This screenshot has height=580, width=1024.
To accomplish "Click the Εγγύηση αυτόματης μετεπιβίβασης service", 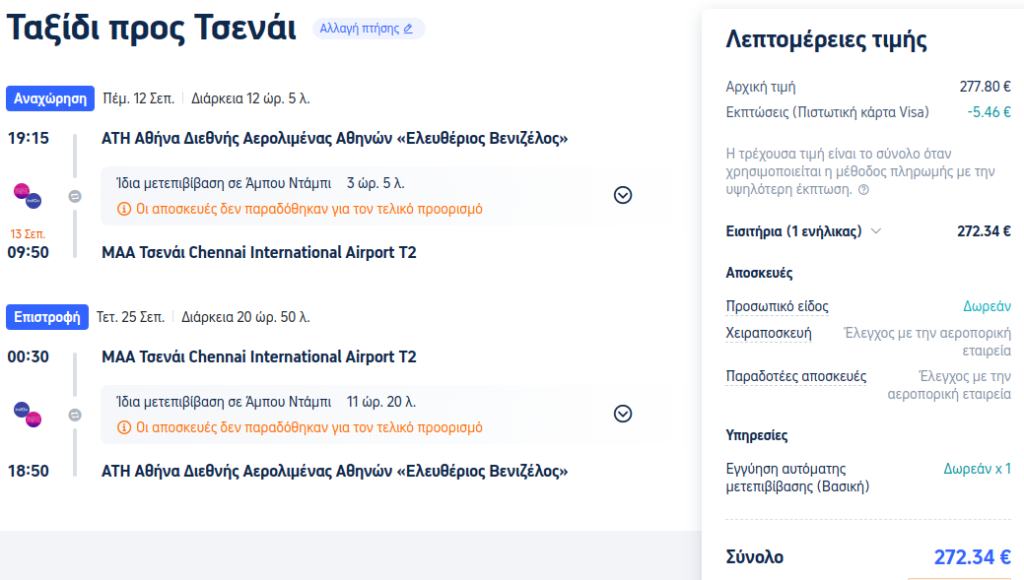I will pos(786,477).
